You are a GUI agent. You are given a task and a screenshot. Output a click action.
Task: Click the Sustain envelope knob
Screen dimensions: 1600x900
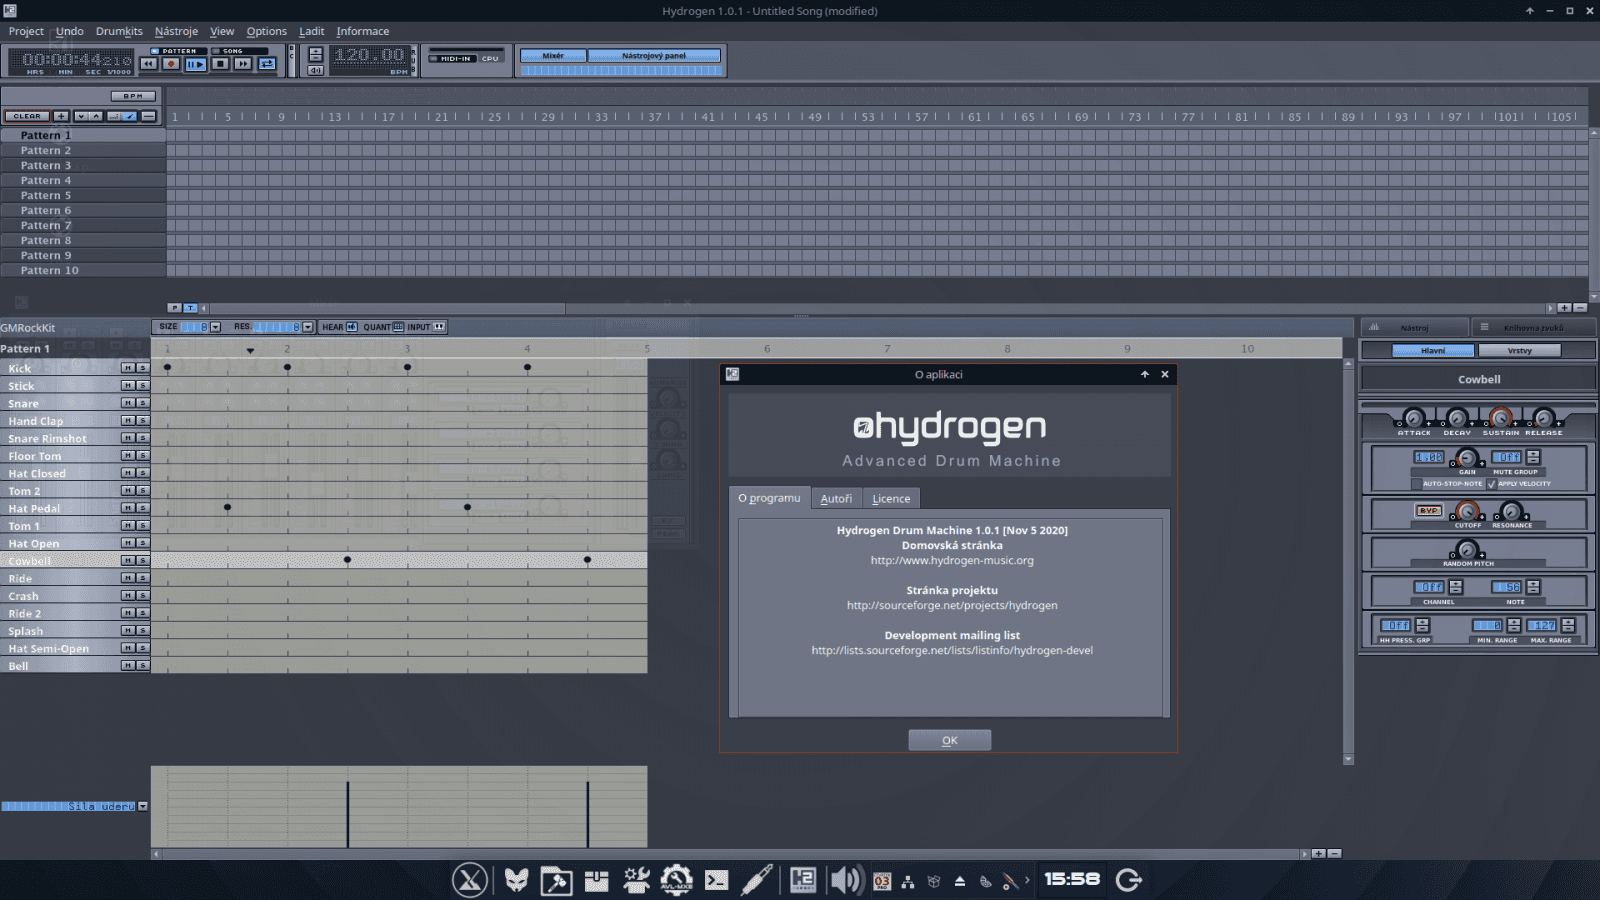click(x=1501, y=418)
